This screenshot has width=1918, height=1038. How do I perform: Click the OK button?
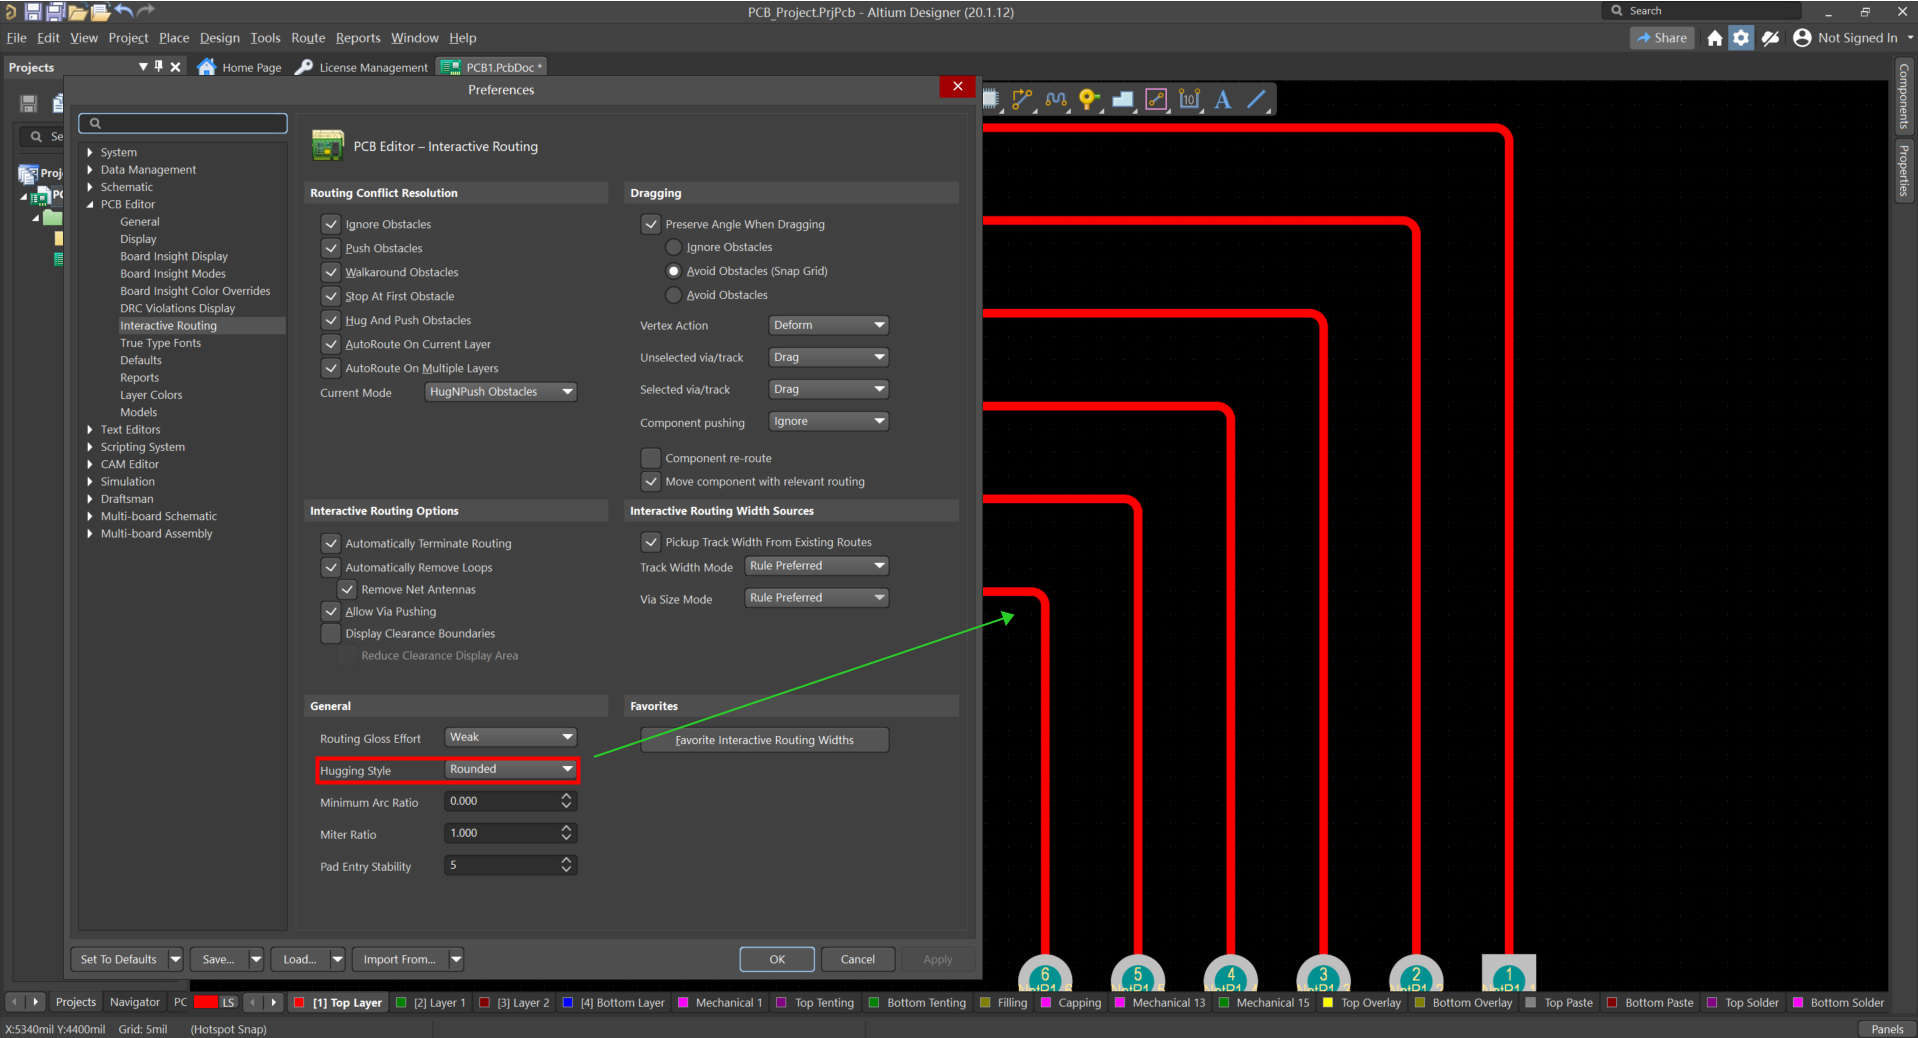coord(777,959)
